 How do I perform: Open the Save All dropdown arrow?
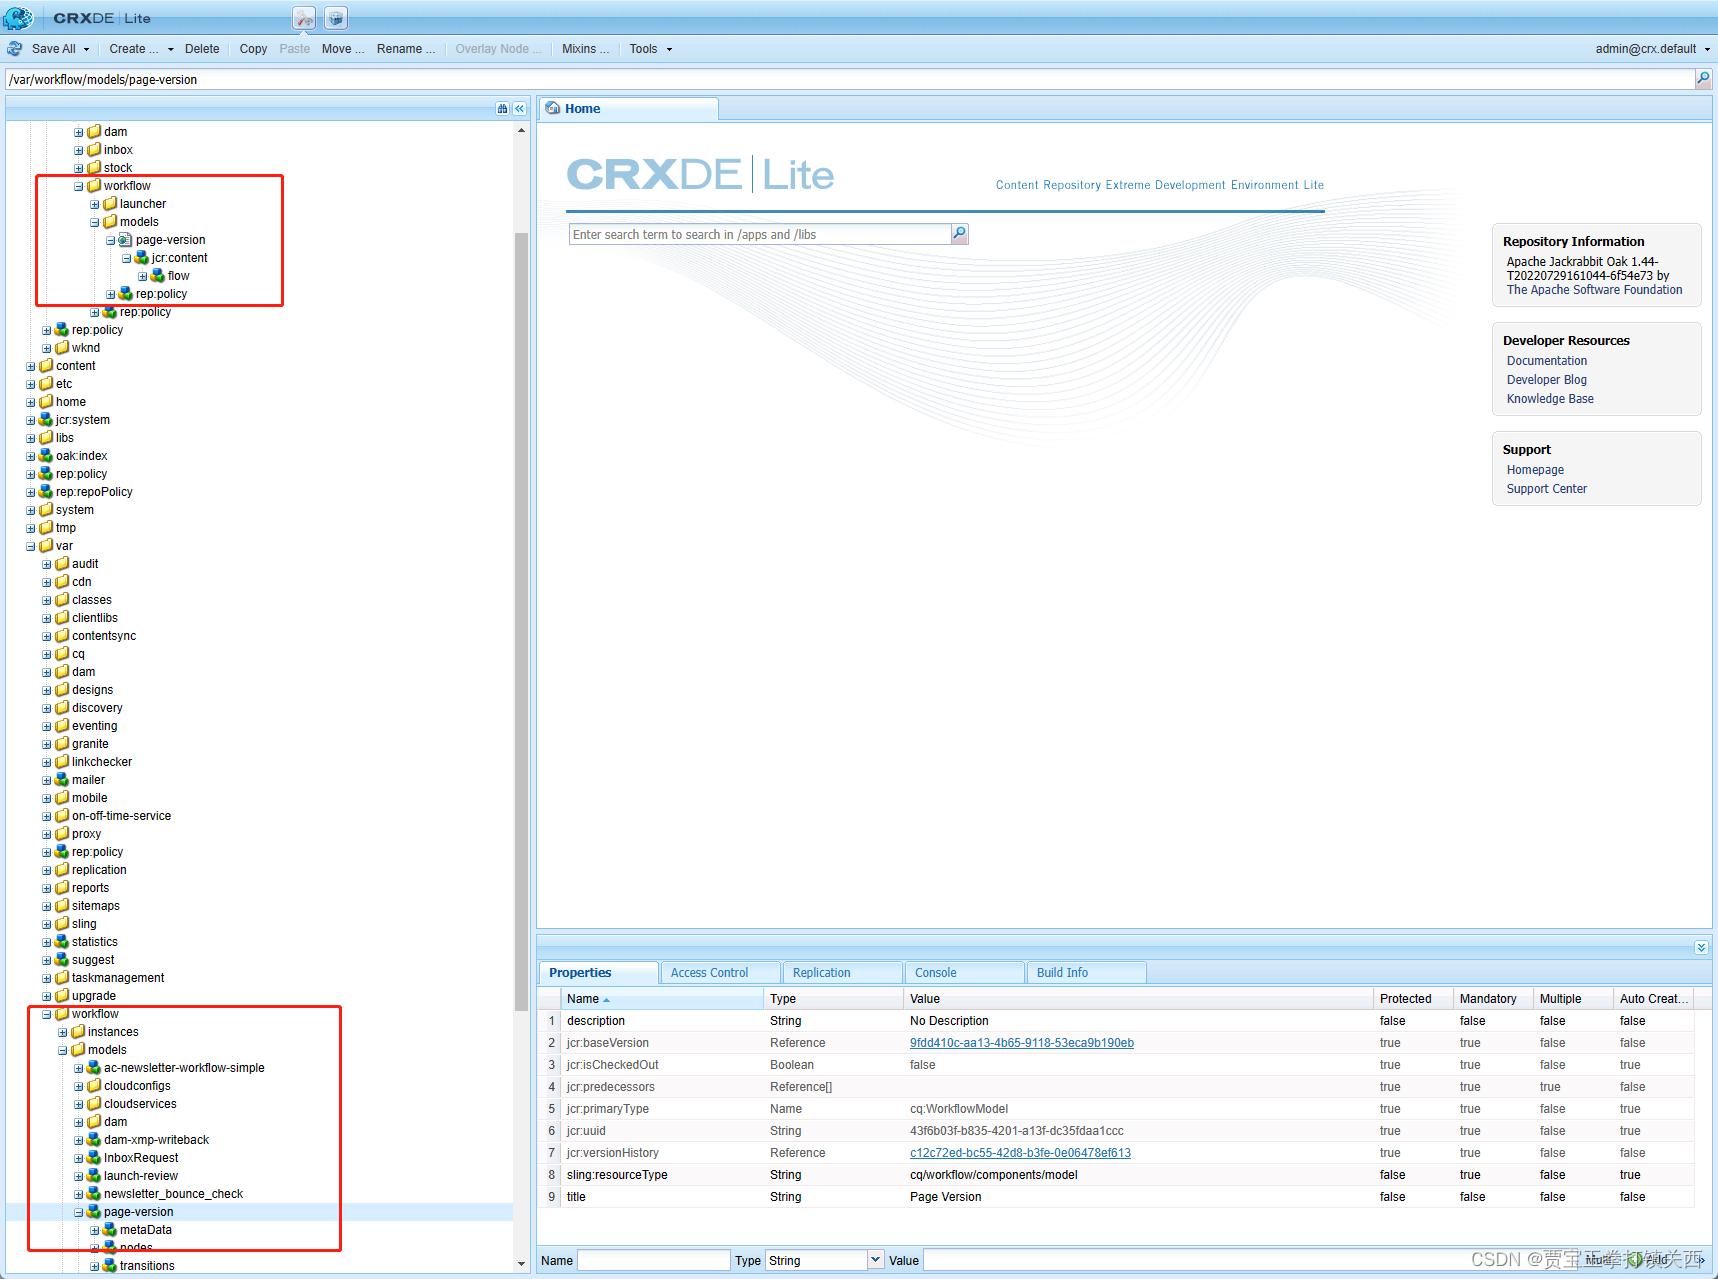[85, 48]
